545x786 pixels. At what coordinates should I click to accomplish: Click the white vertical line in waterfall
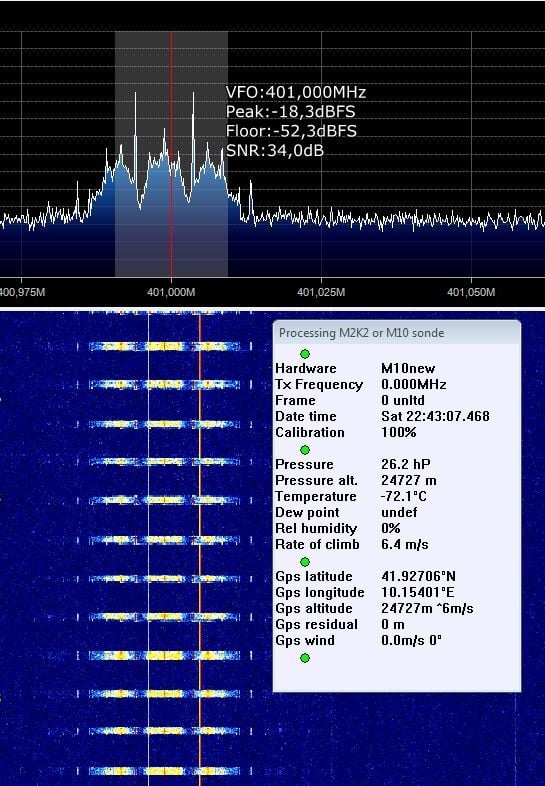tap(149, 548)
